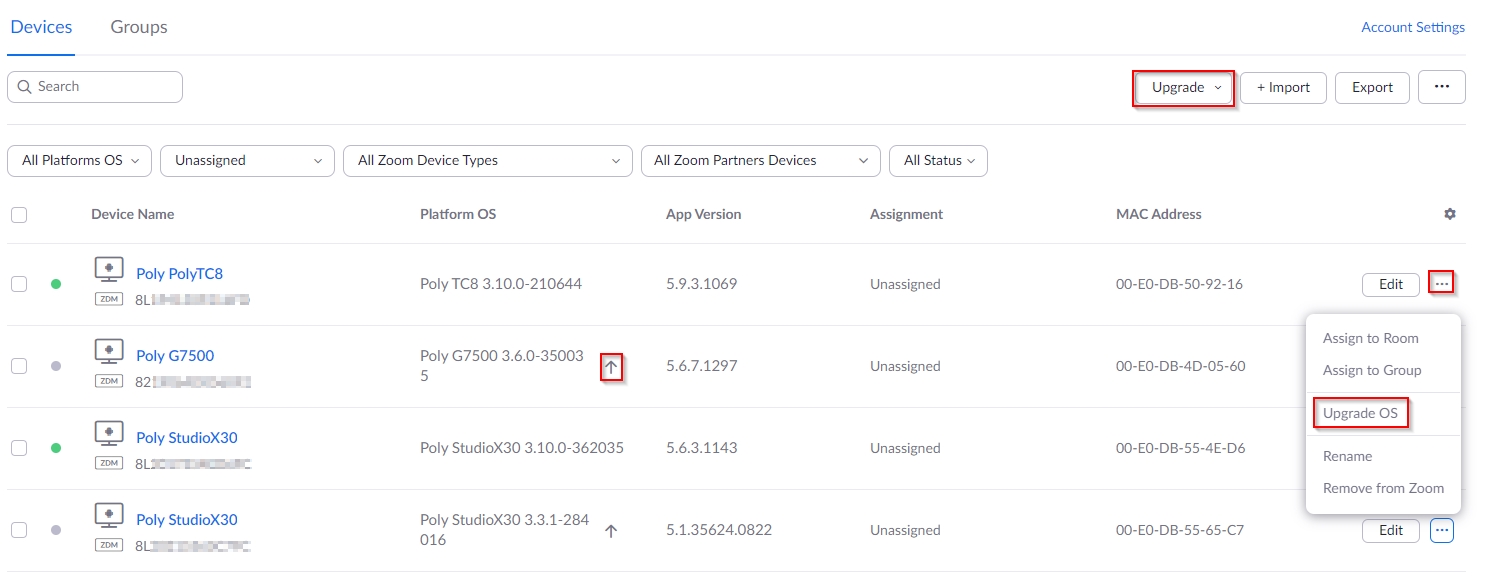The height and width of the screenshot is (584, 1503).
Task: Expand the All Zoom Device Types dropdown
Action: 487,160
